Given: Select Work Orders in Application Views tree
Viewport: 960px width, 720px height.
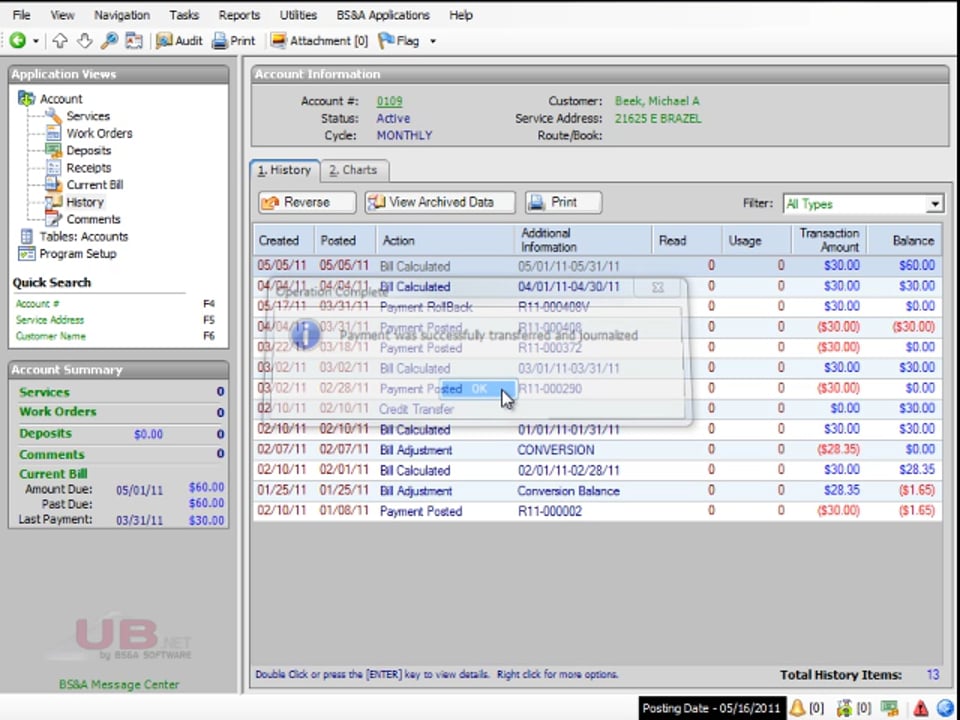Looking at the screenshot, I should pos(99,133).
